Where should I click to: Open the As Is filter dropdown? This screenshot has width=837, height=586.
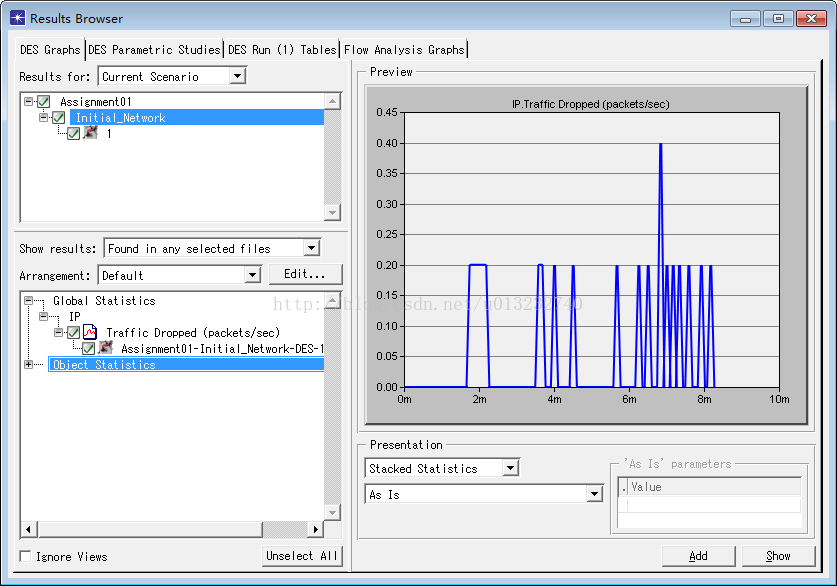[594, 494]
